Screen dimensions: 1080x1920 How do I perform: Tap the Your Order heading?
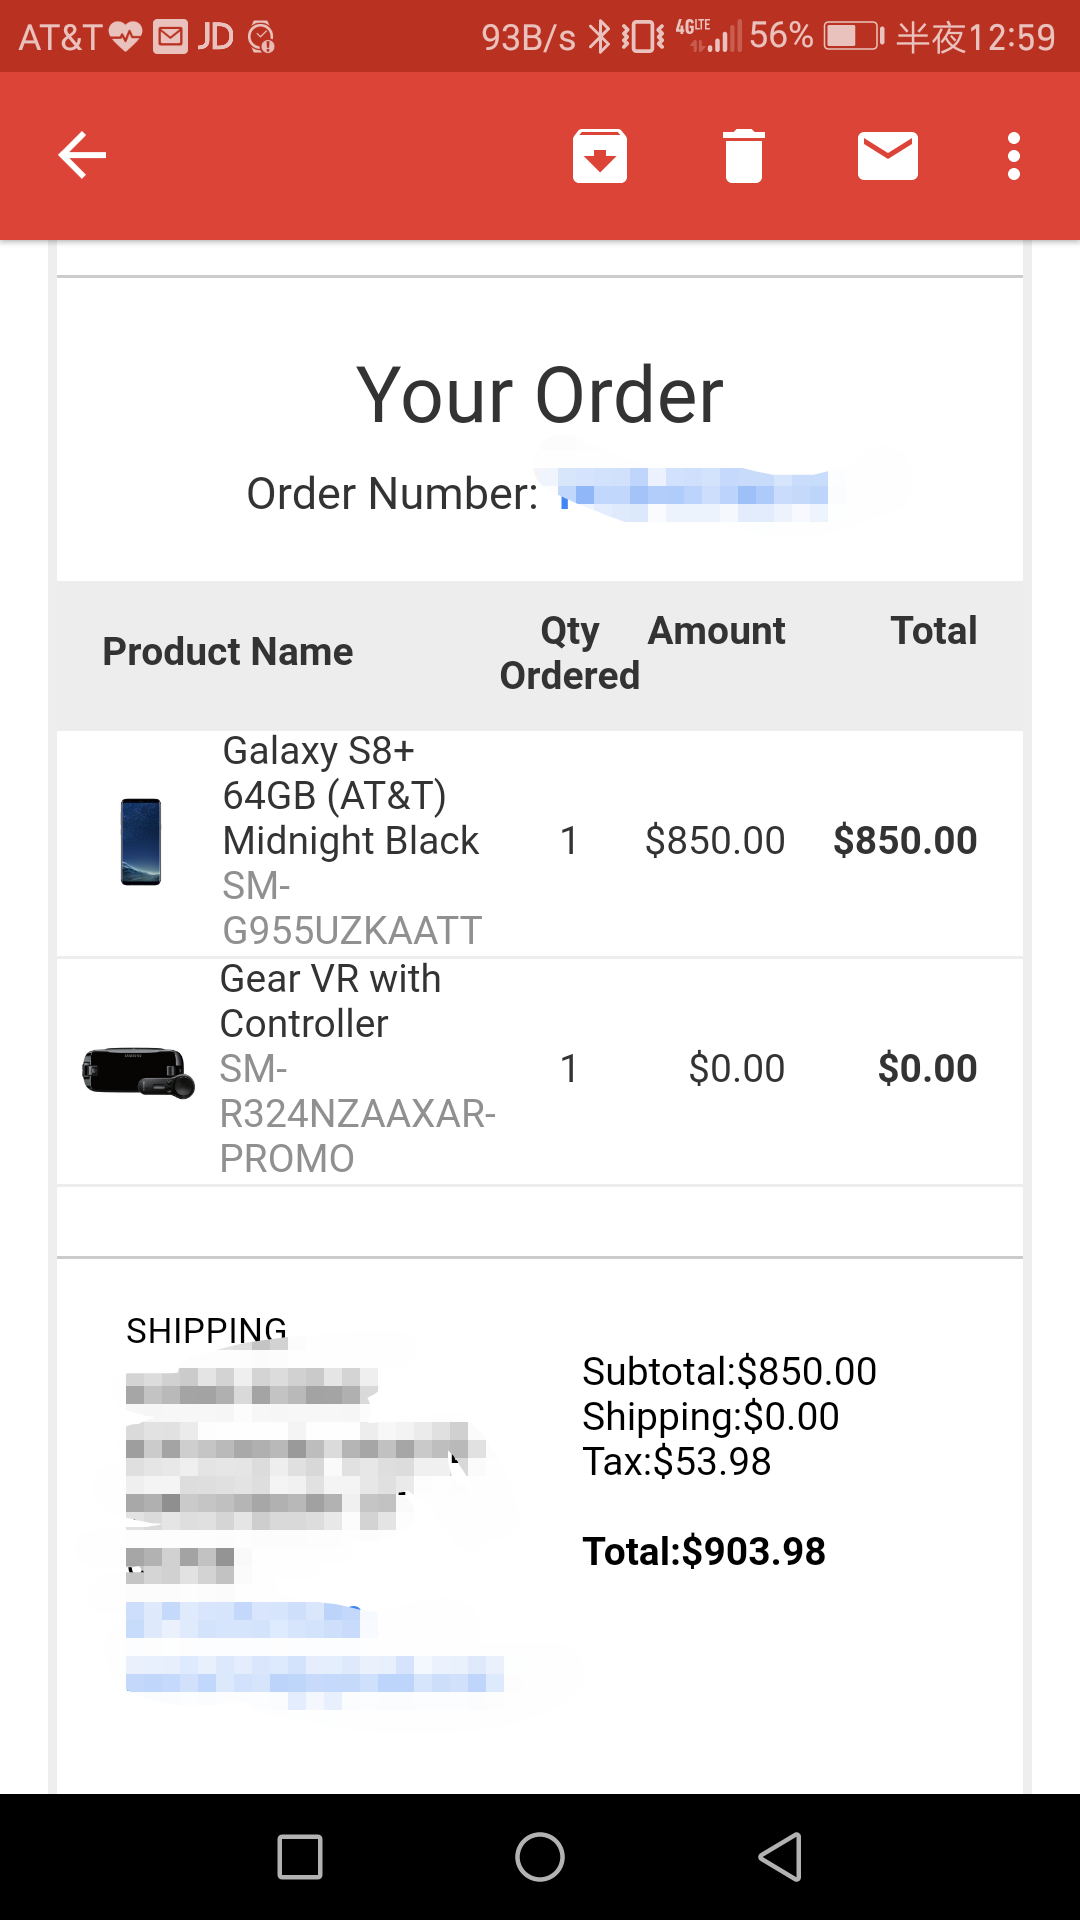(540, 395)
